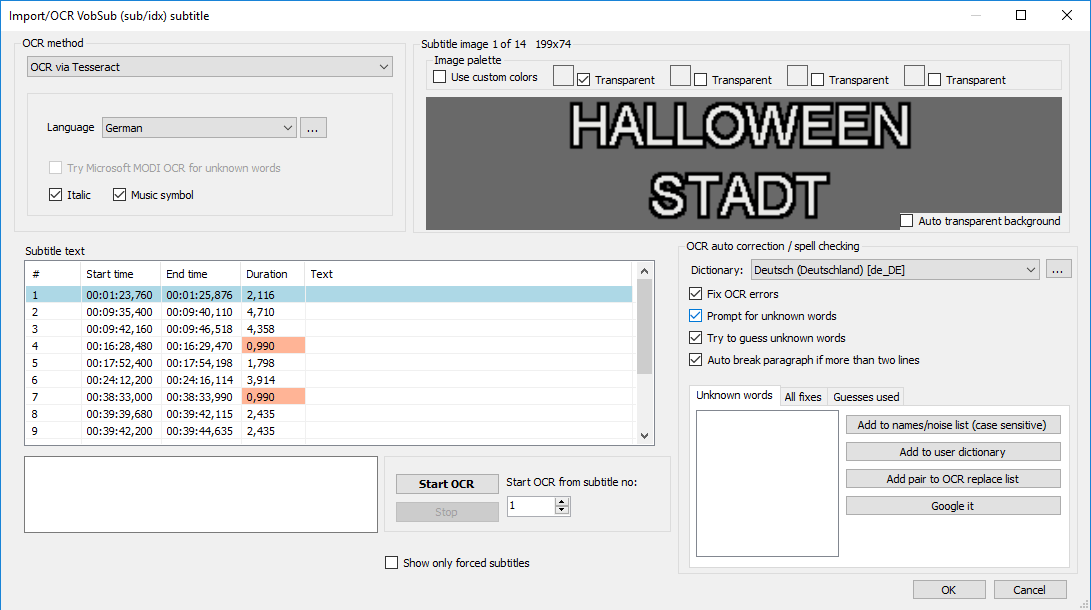The width and height of the screenshot is (1091, 610).
Task: Click the Cancel button
Action: (x=1029, y=590)
